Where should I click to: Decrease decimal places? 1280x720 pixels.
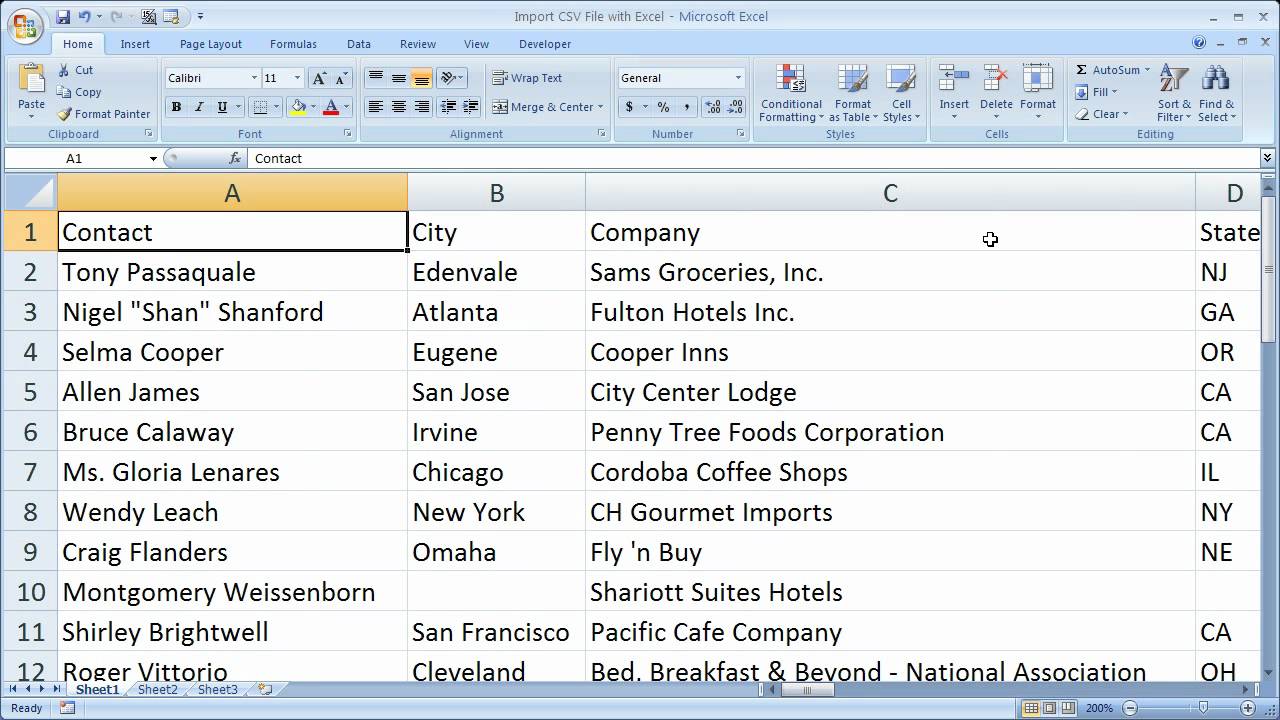(x=737, y=107)
